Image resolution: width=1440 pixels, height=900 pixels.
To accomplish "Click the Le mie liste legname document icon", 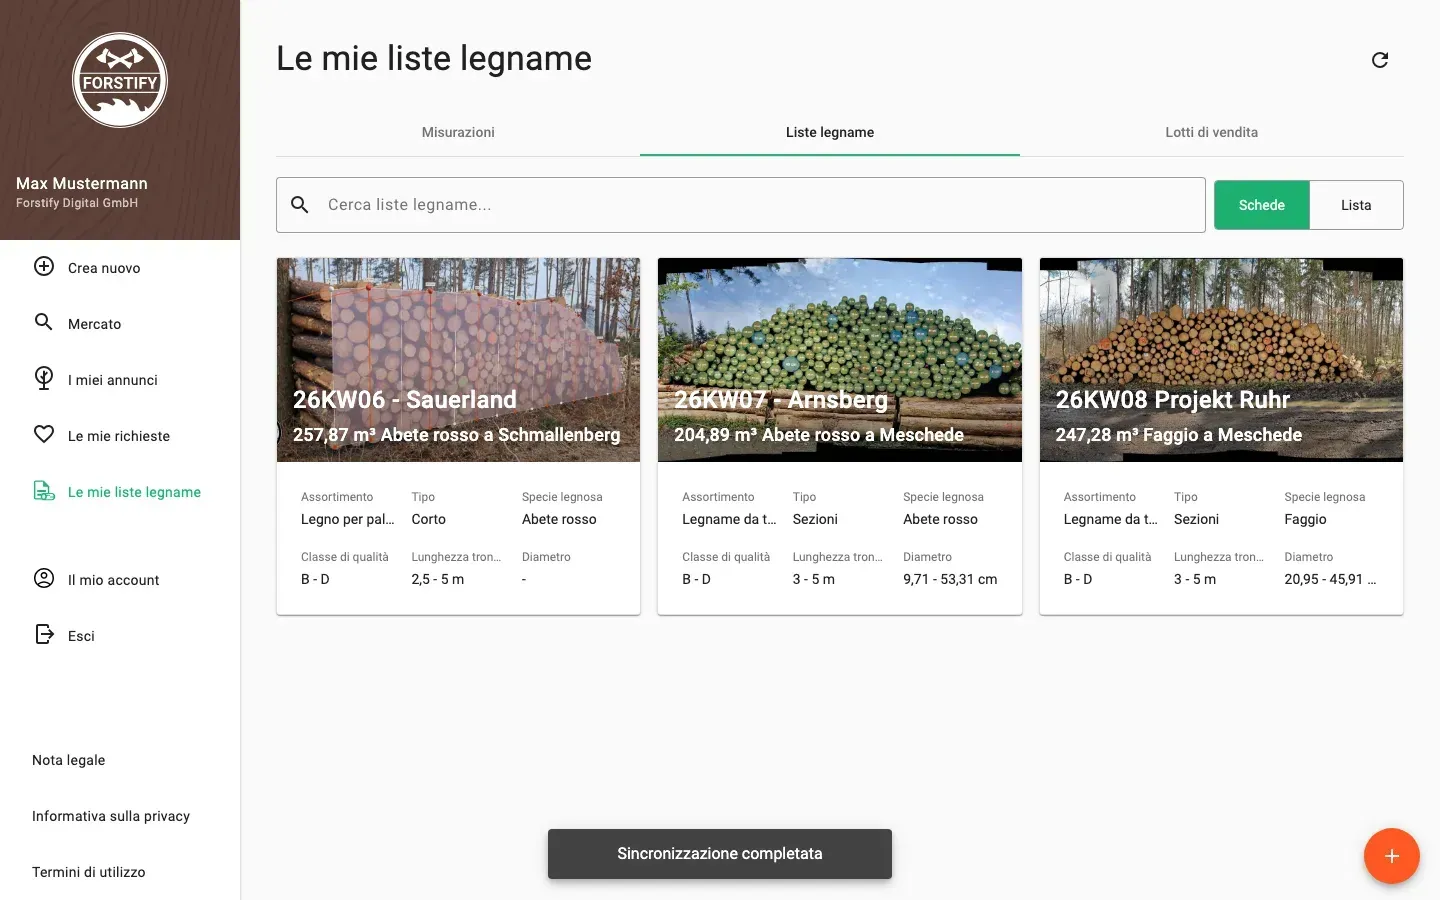I will pos(44,490).
